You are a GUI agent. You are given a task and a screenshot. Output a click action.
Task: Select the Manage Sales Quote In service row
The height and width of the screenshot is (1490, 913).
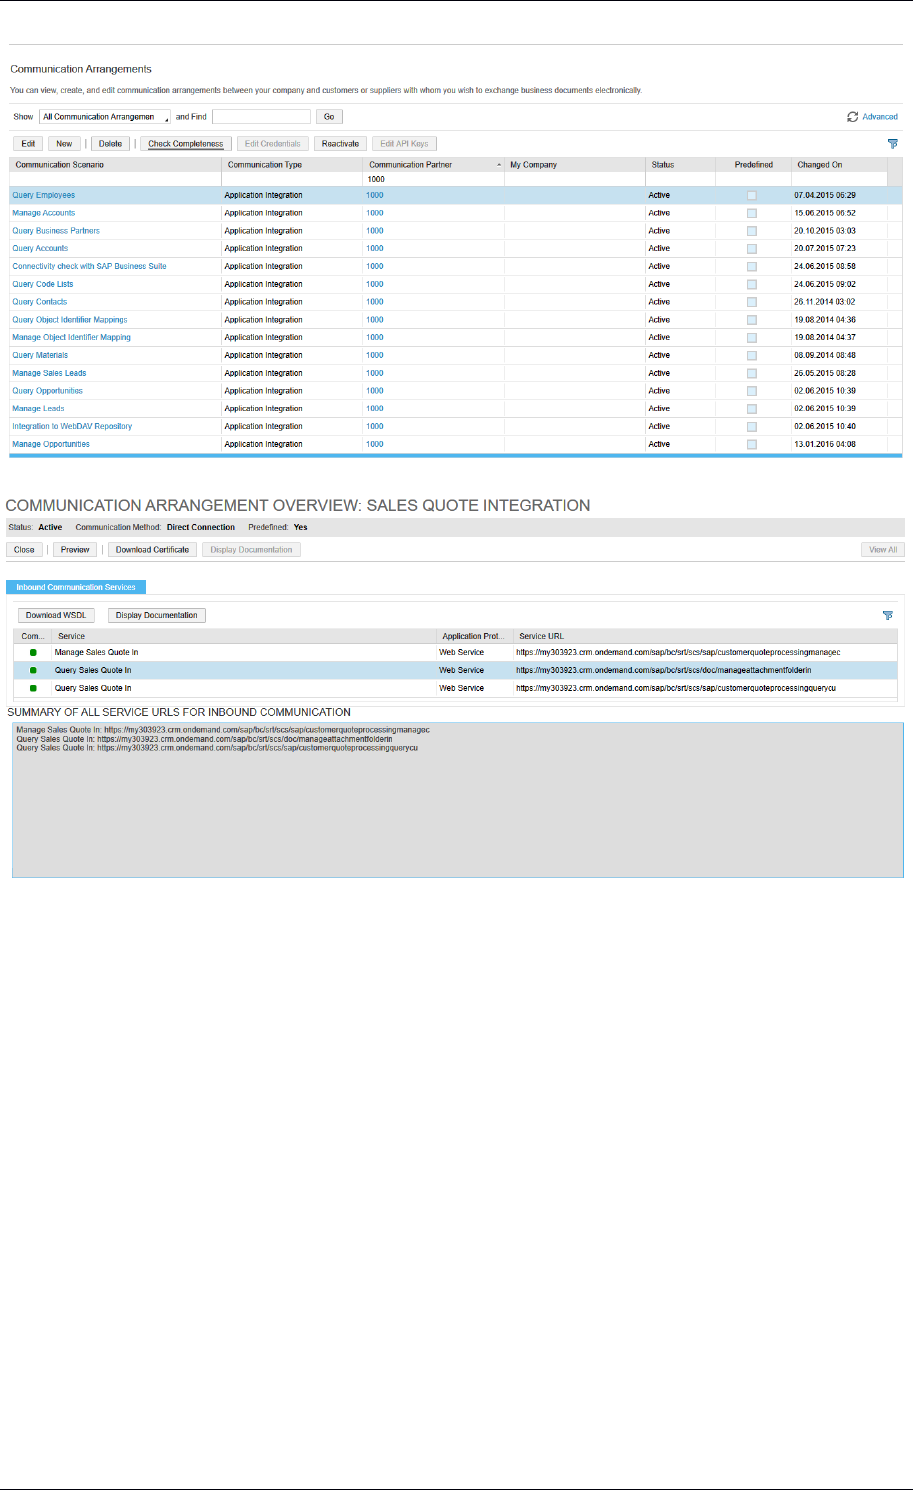[x=457, y=652]
